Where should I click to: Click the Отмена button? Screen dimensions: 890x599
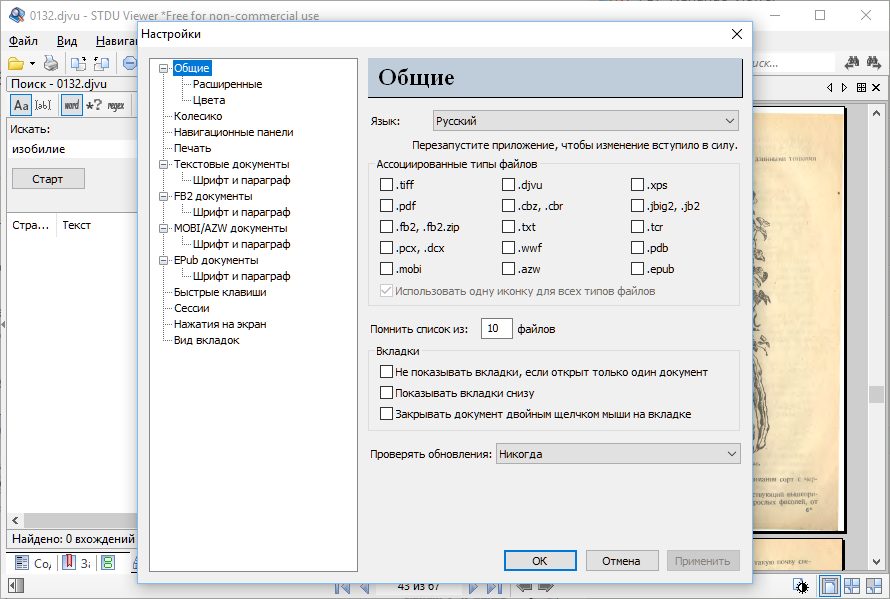[621, 561]
